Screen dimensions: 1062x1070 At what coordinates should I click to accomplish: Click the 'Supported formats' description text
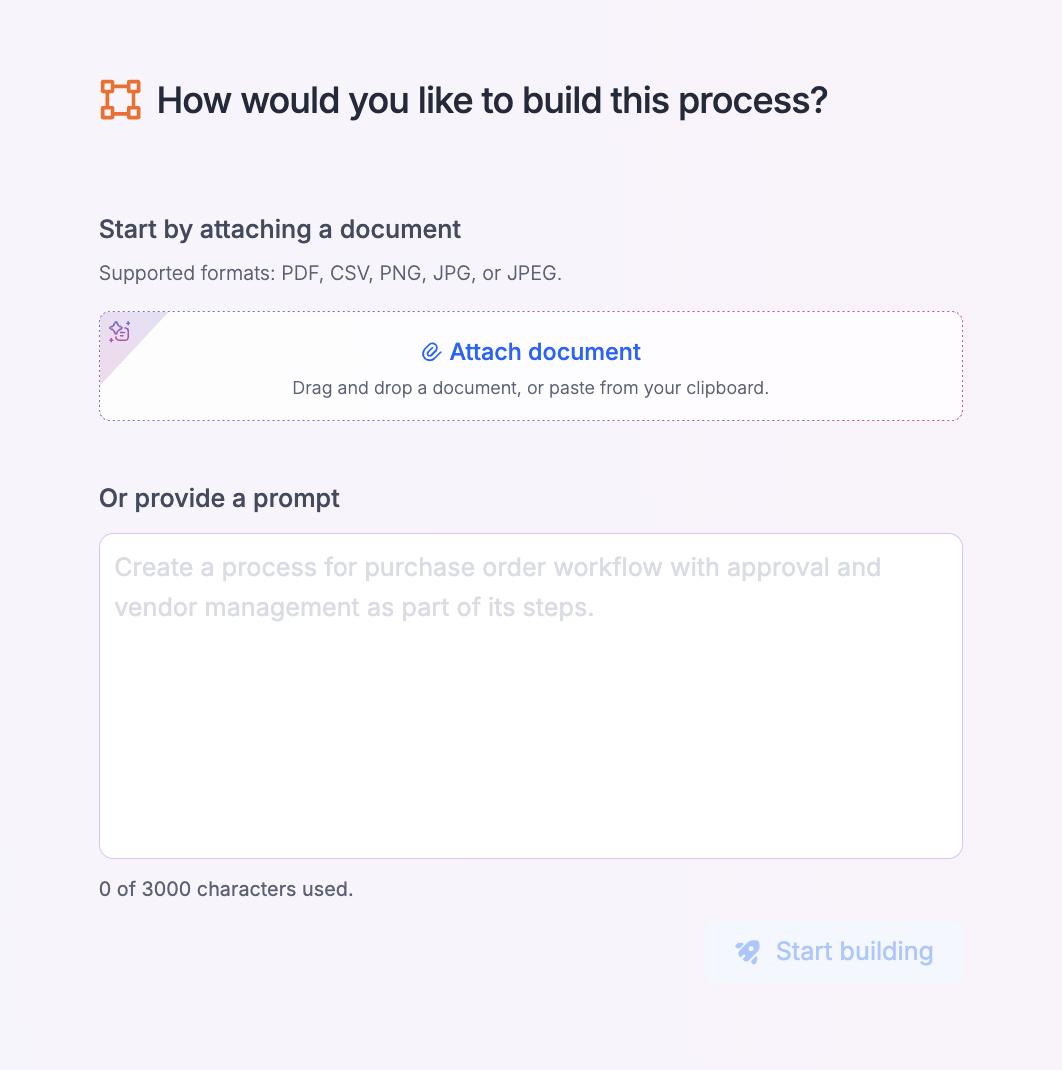[x=330, y=274]
